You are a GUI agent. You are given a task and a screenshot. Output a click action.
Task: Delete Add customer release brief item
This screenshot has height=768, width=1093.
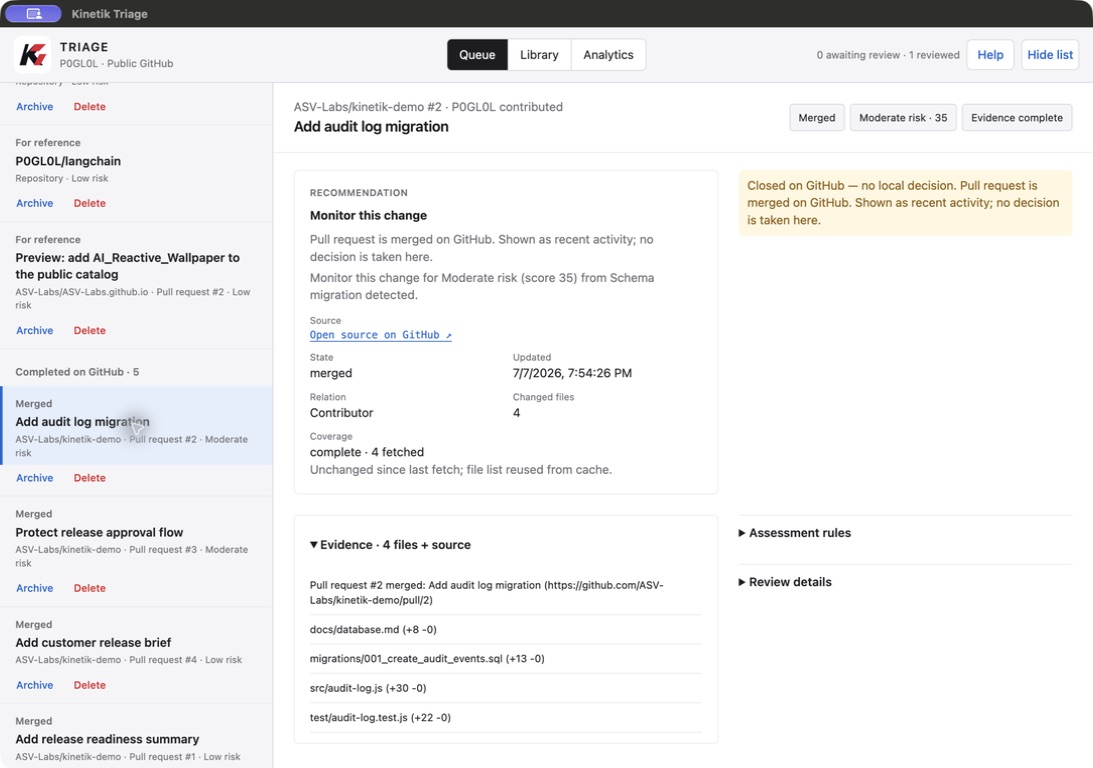point(90,684)
